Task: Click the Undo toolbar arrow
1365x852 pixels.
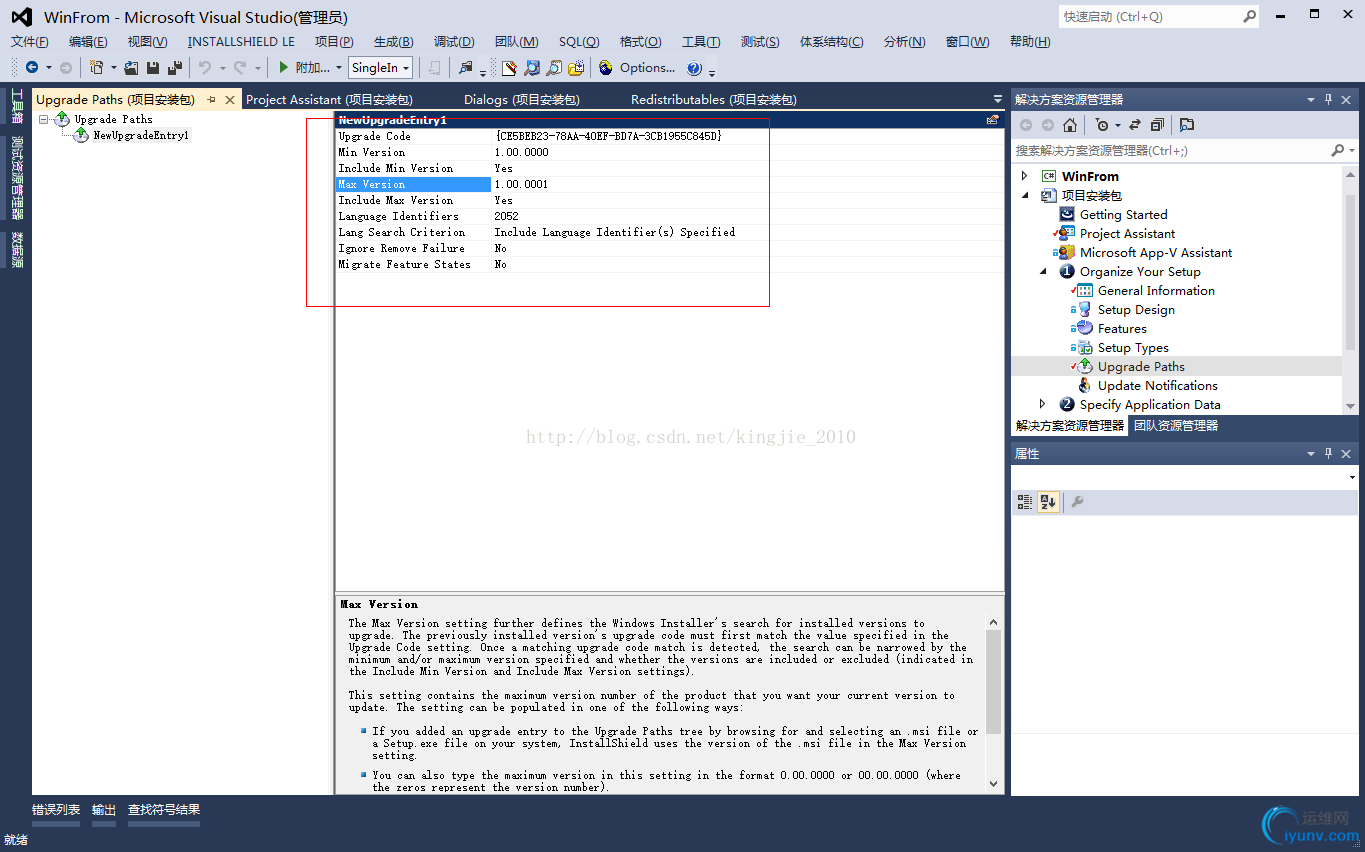Action: pos(205,67)
